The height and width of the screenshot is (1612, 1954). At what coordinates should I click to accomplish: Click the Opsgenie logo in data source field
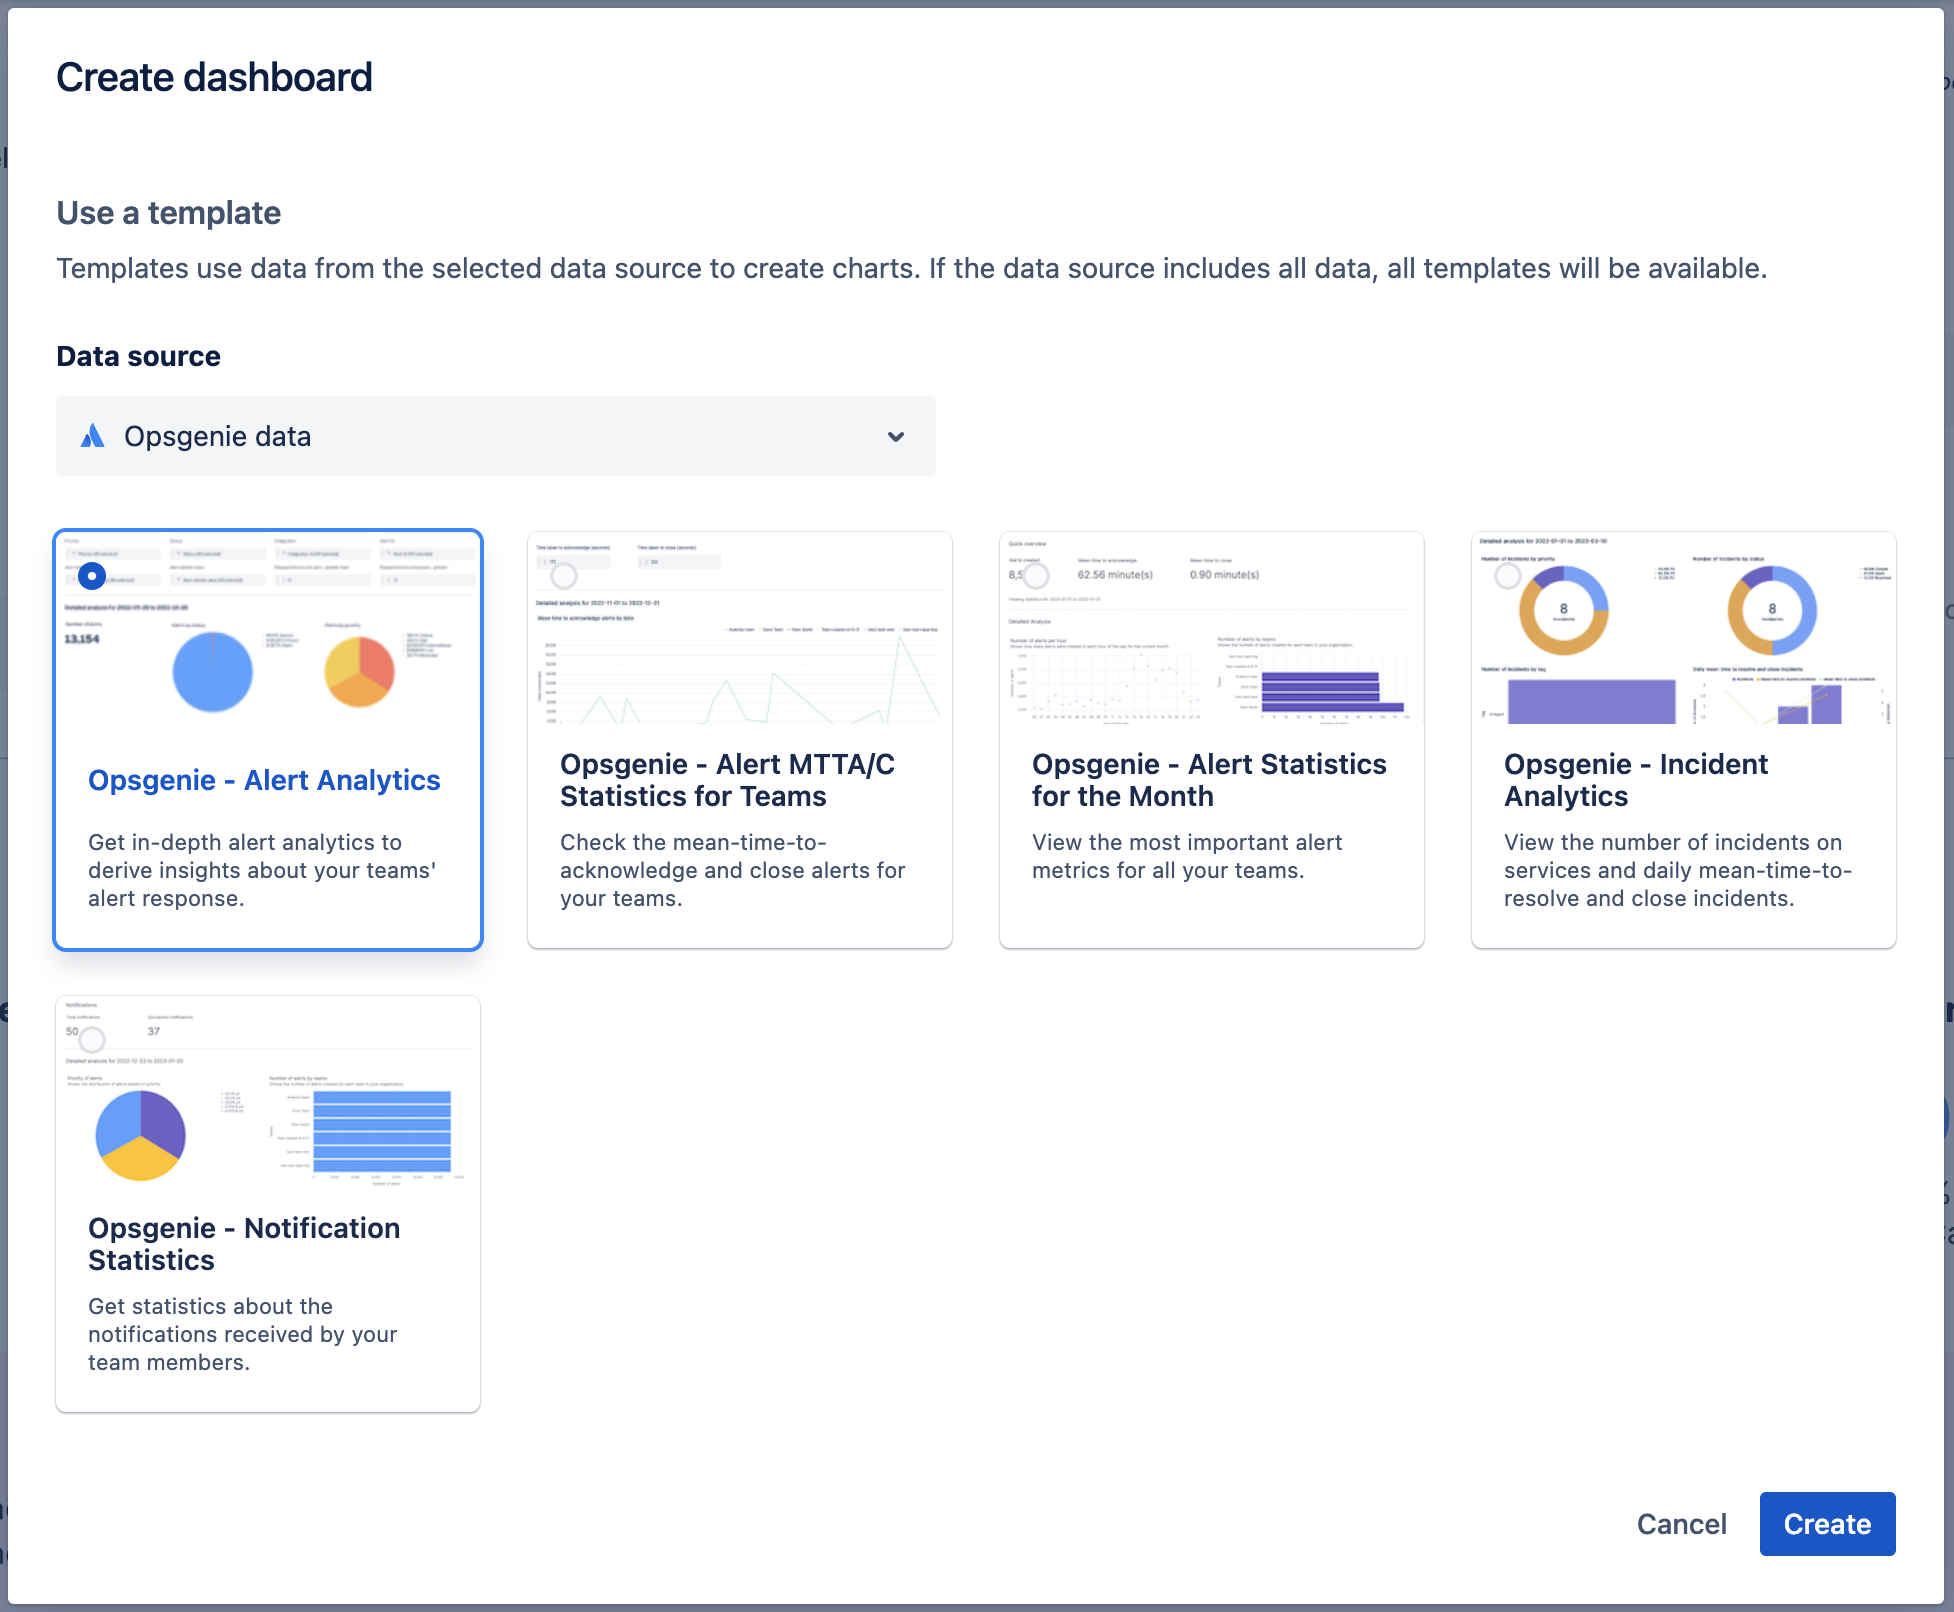tap(93, 436)
